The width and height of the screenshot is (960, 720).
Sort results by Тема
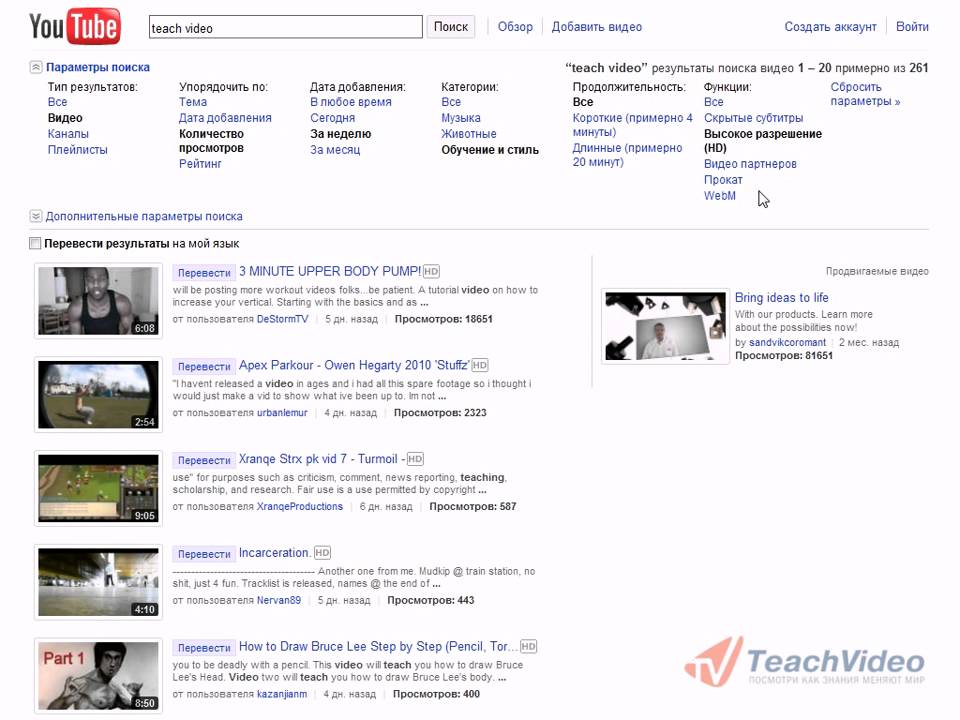(x=193, y=102)
